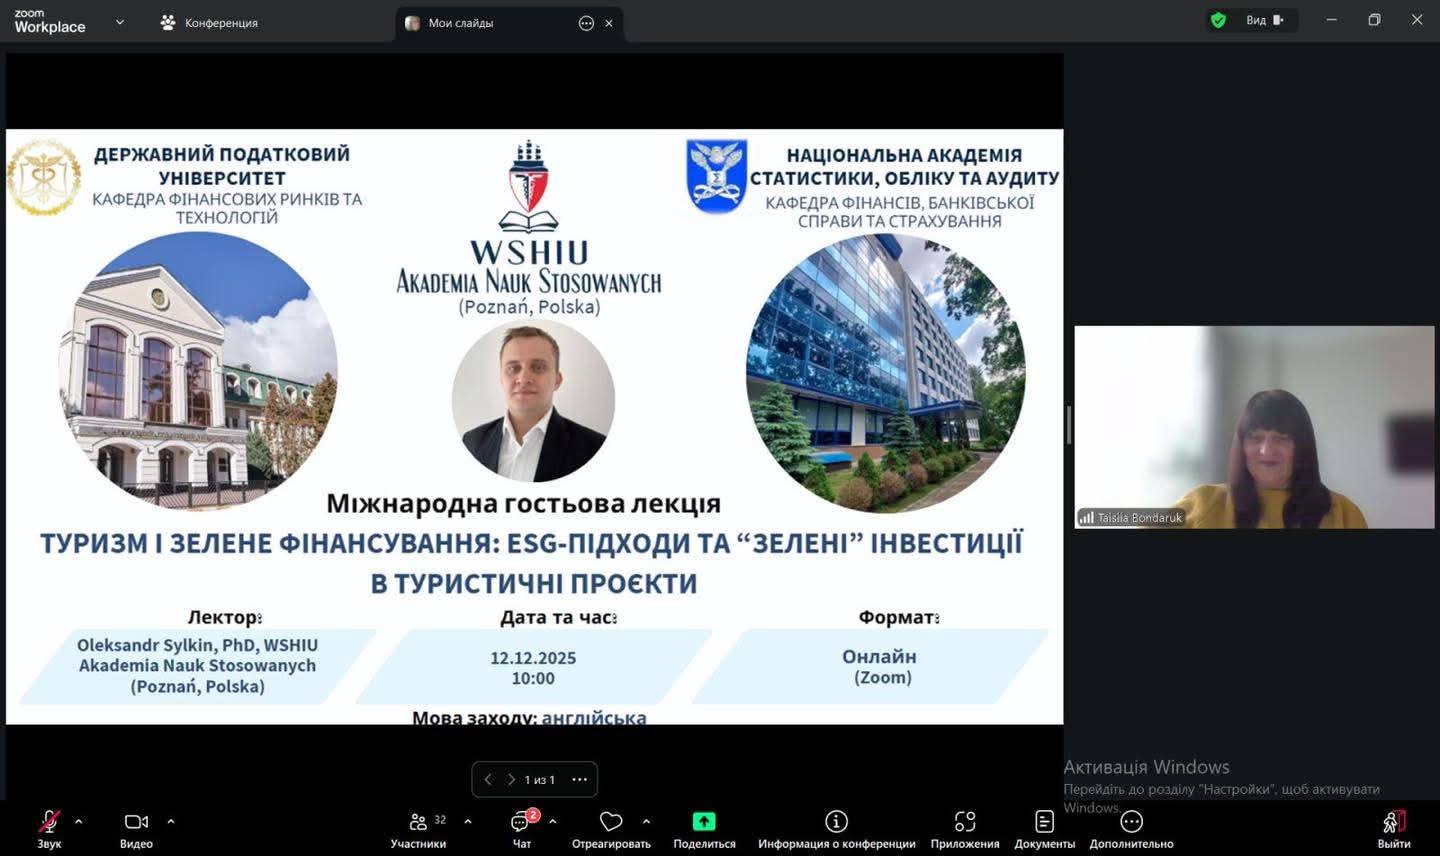
Task: Switch to the Конференция tab
Action: (210, 23)
